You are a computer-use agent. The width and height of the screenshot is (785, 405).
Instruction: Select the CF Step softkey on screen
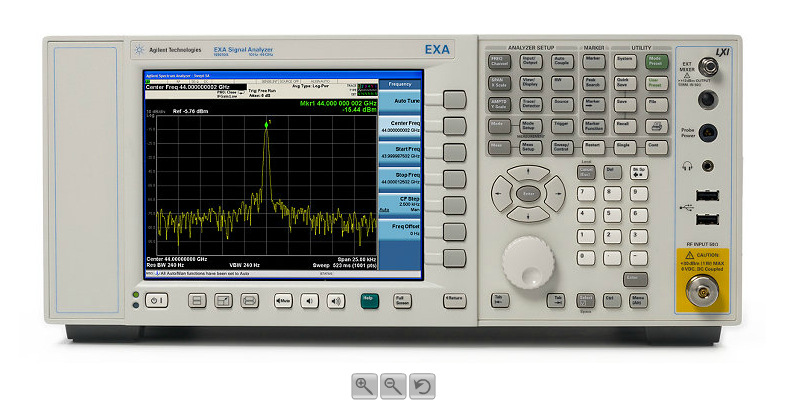(399, 205)
